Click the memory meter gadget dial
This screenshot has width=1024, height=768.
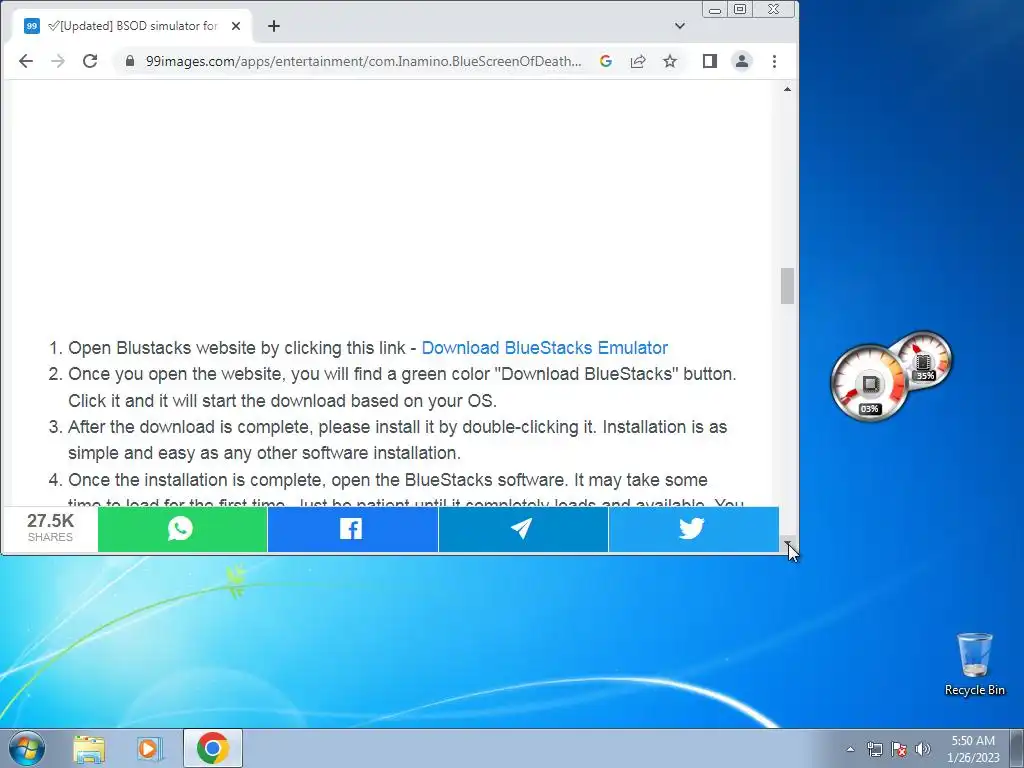pos(924,360)
